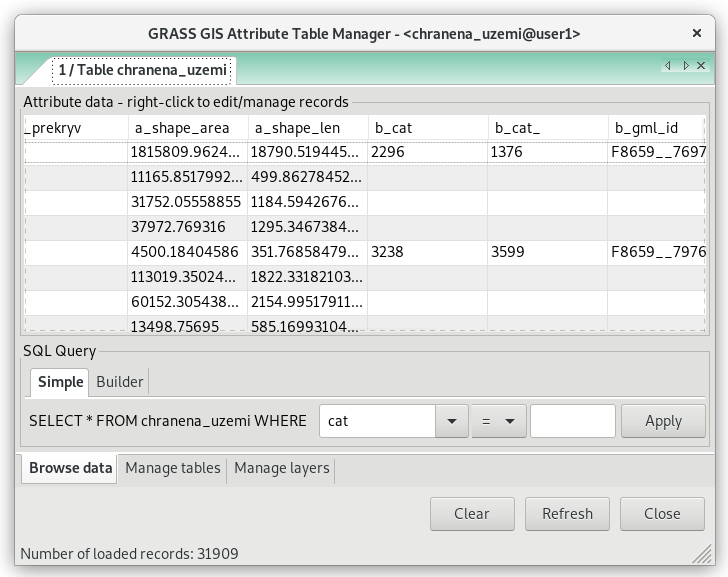
Task: Click the window resize grip icon
Action: coord(702,553)
